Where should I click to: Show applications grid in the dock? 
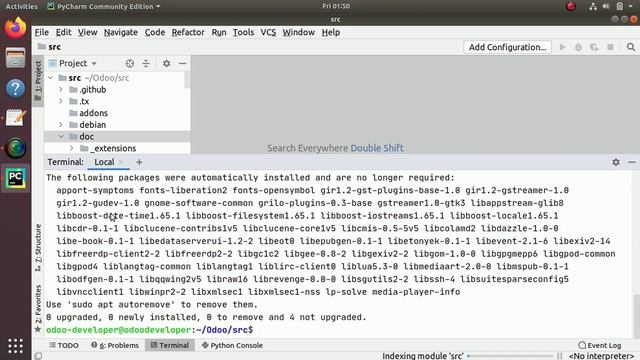click(16, 346)
